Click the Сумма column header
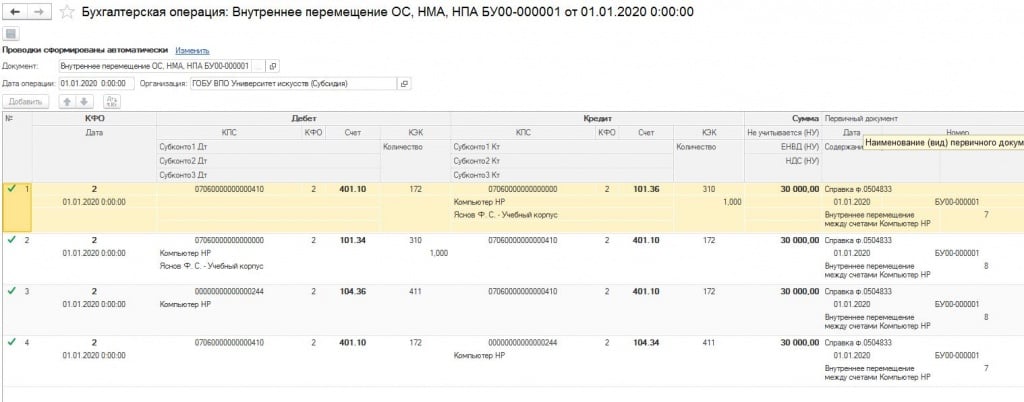The width and height of the screenshot is (1024, 402). click(x=804, y=118)
